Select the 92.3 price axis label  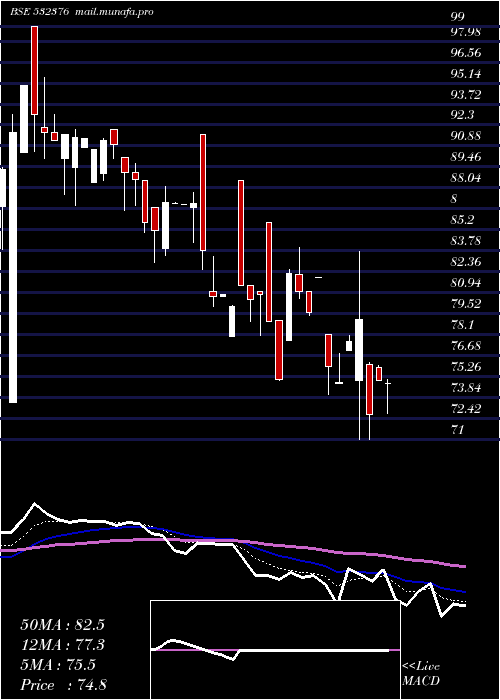[462, 115]
